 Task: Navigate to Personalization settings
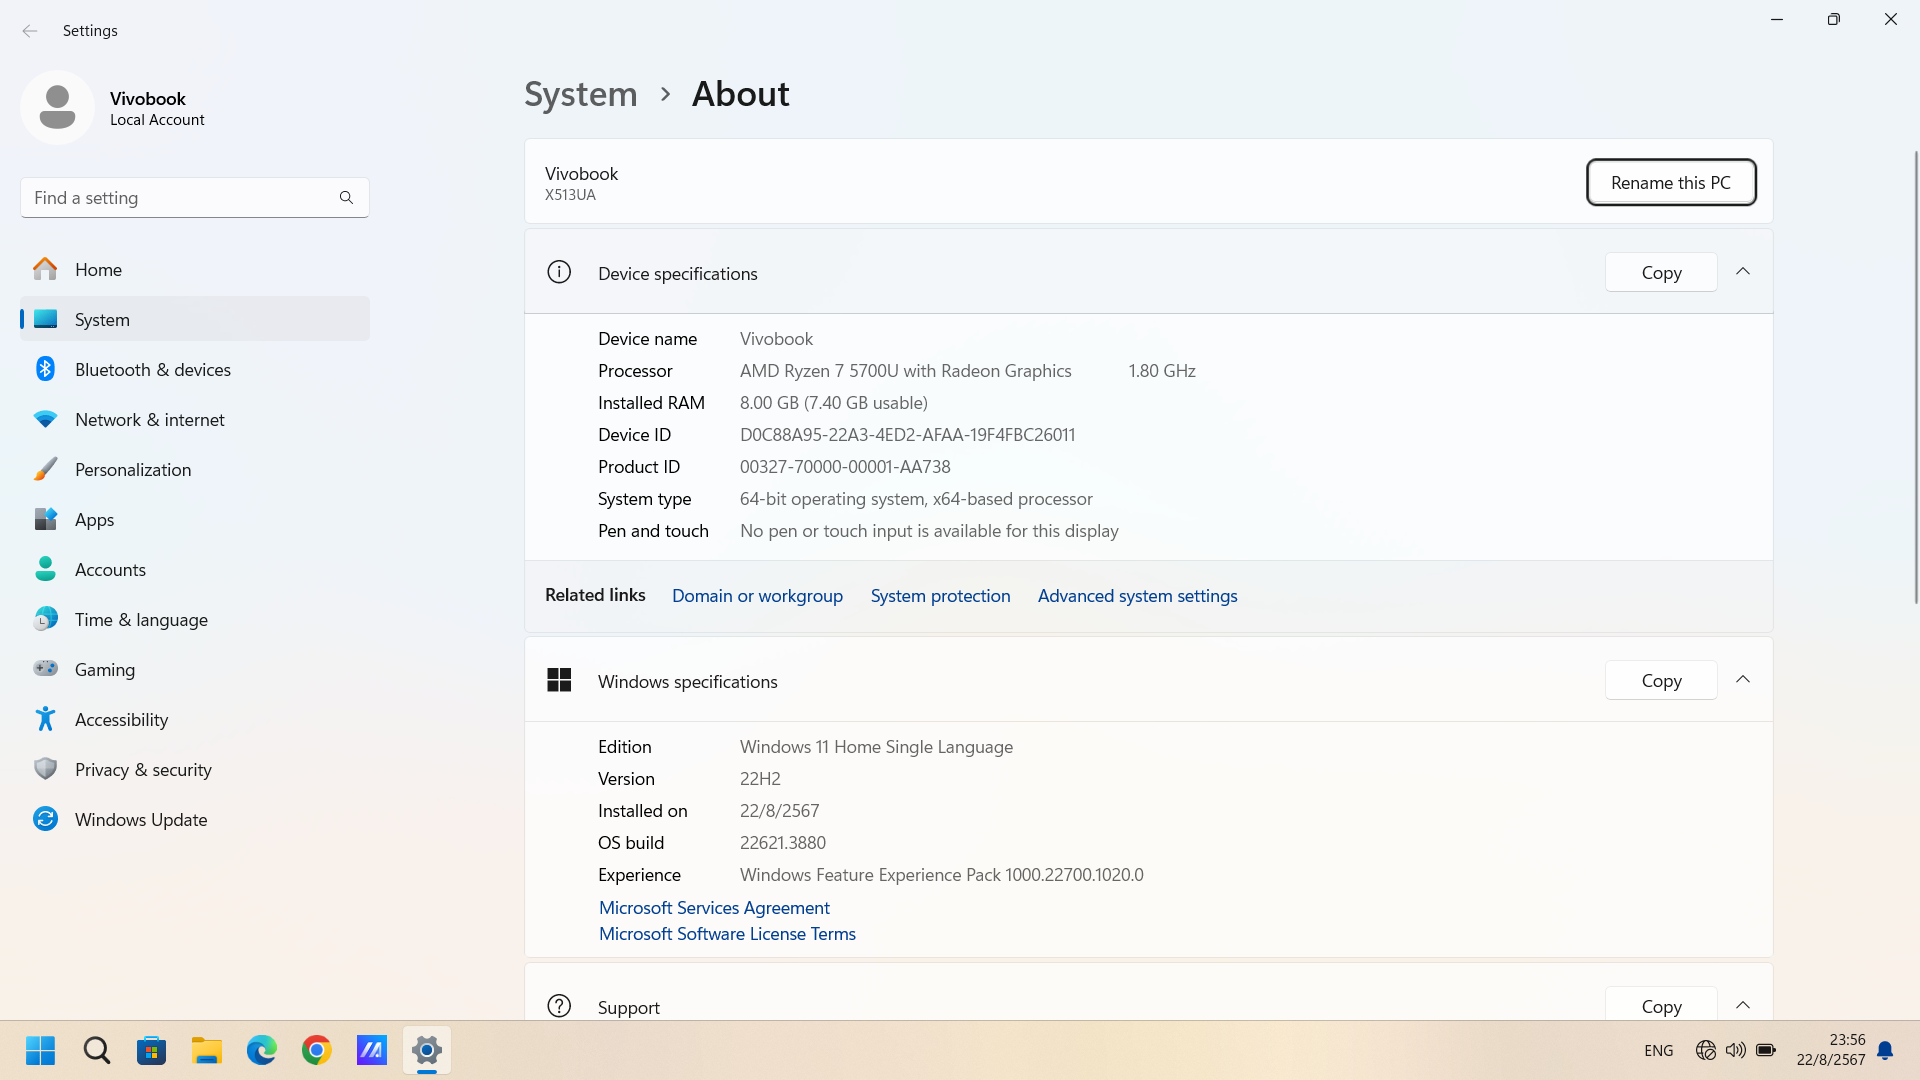click(195, 469)
